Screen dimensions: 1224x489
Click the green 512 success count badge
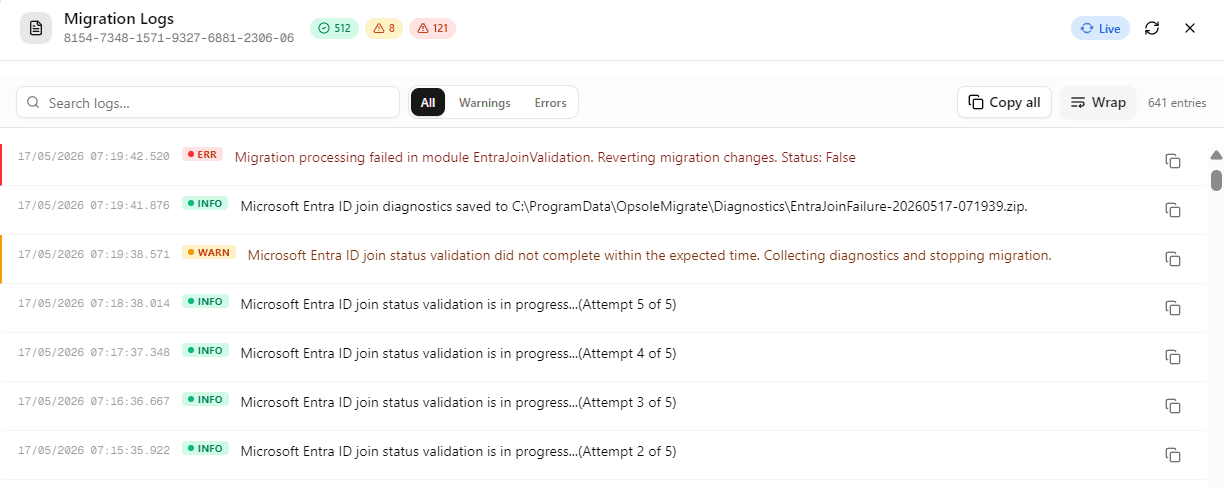coord(335,28)
